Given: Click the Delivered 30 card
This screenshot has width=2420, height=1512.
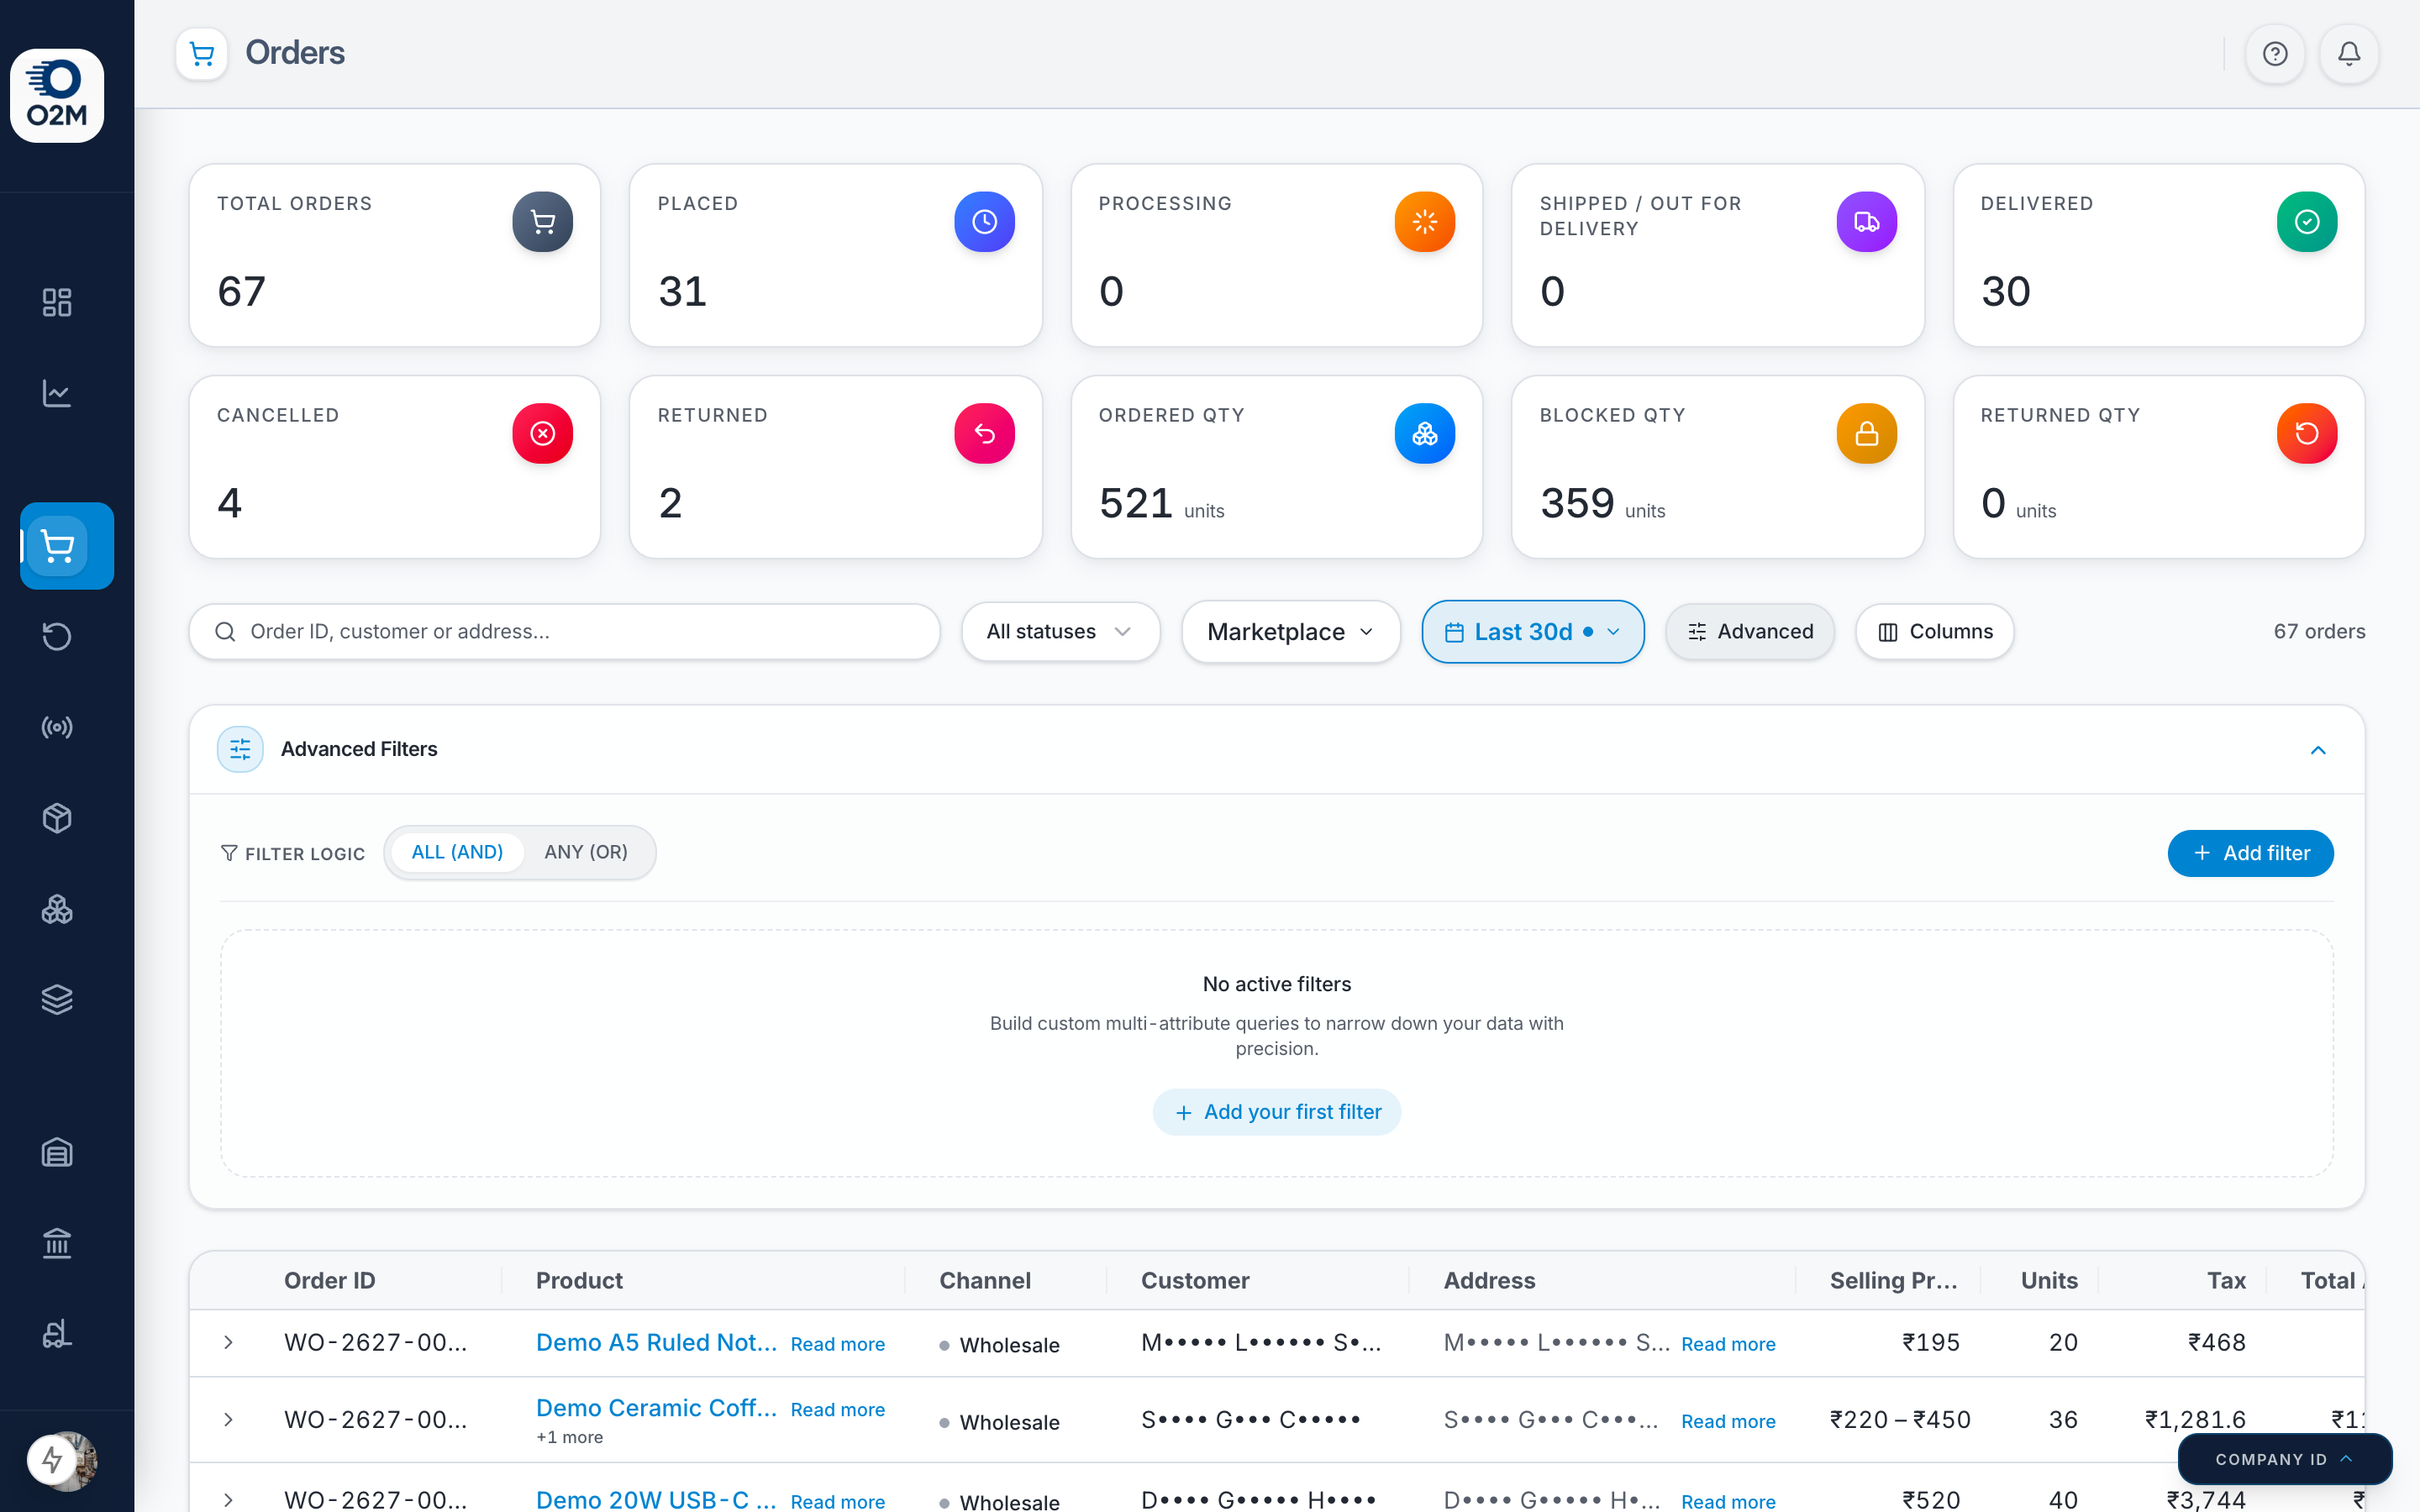Looking at the screenshot, I should (2159, 255).
